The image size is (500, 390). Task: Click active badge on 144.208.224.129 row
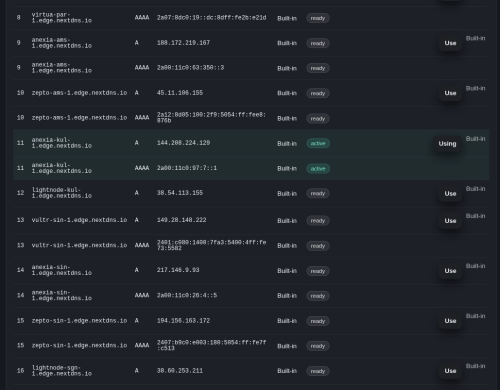(x=318, y=143)
